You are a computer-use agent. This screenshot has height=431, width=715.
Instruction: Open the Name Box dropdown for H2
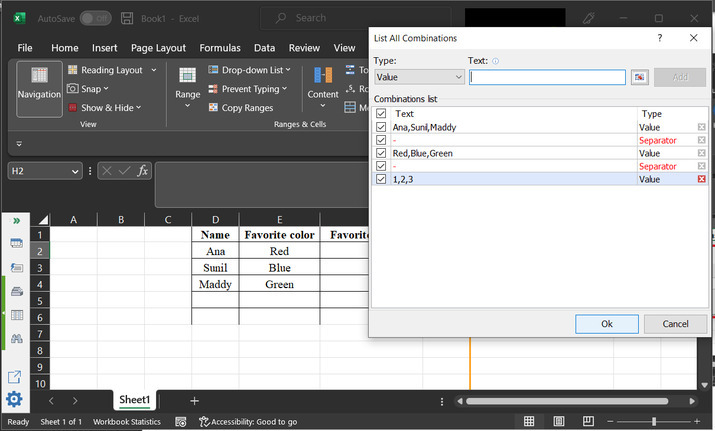point(76,171)
